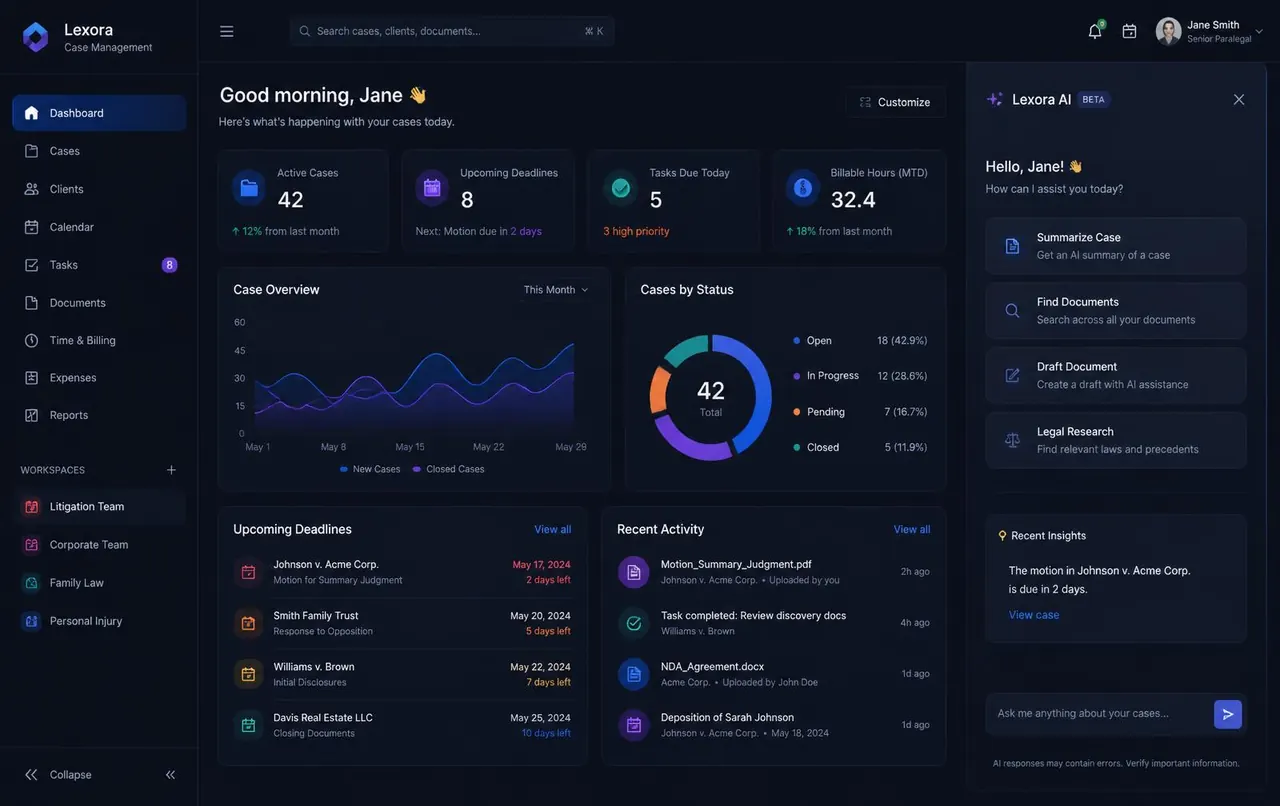Open the hamburger menu icon

(x=227, y=31)
